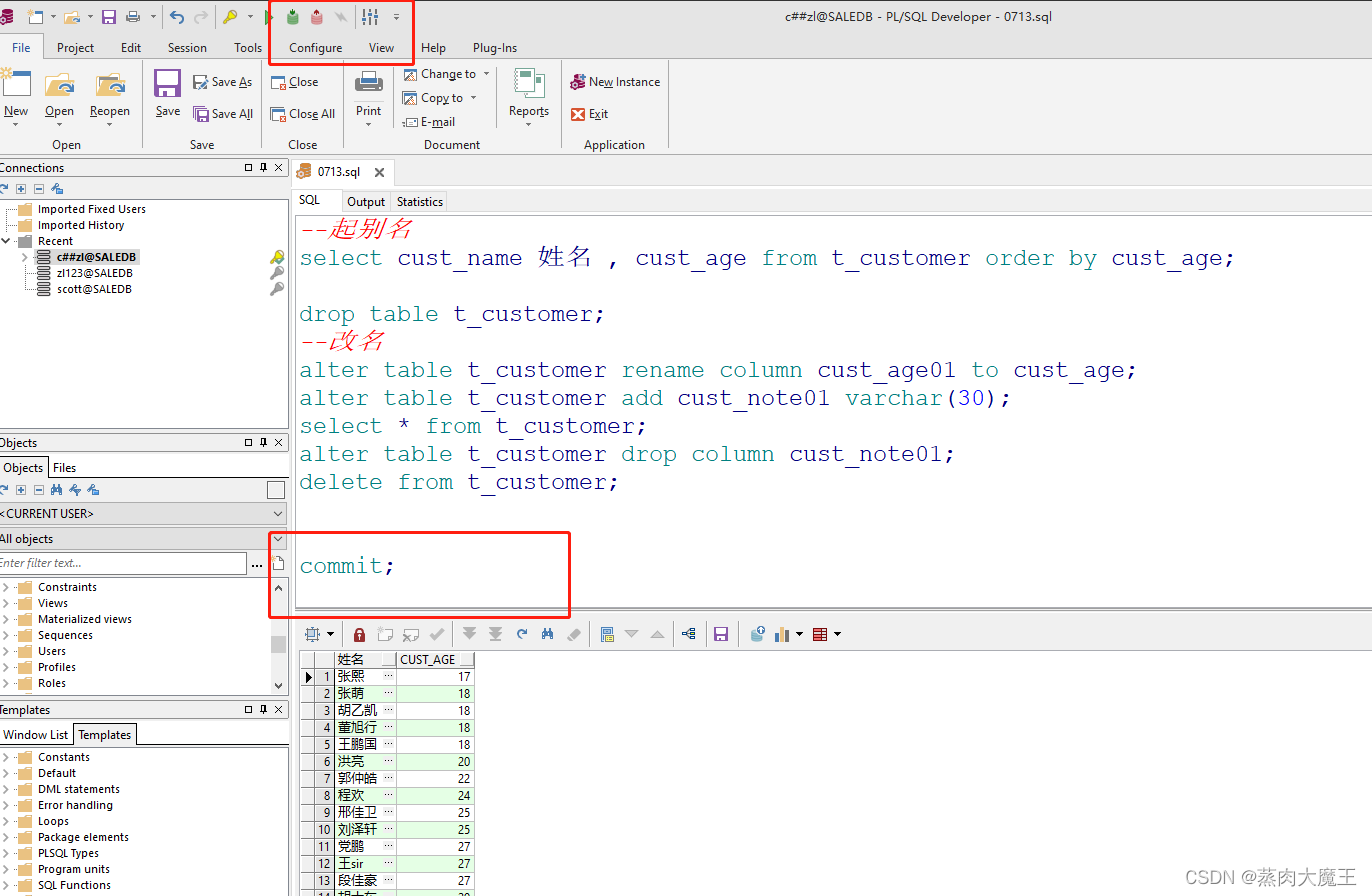
Task: Click the purple Save results icon in grid toolbar
Action: [x=720, y=634]
